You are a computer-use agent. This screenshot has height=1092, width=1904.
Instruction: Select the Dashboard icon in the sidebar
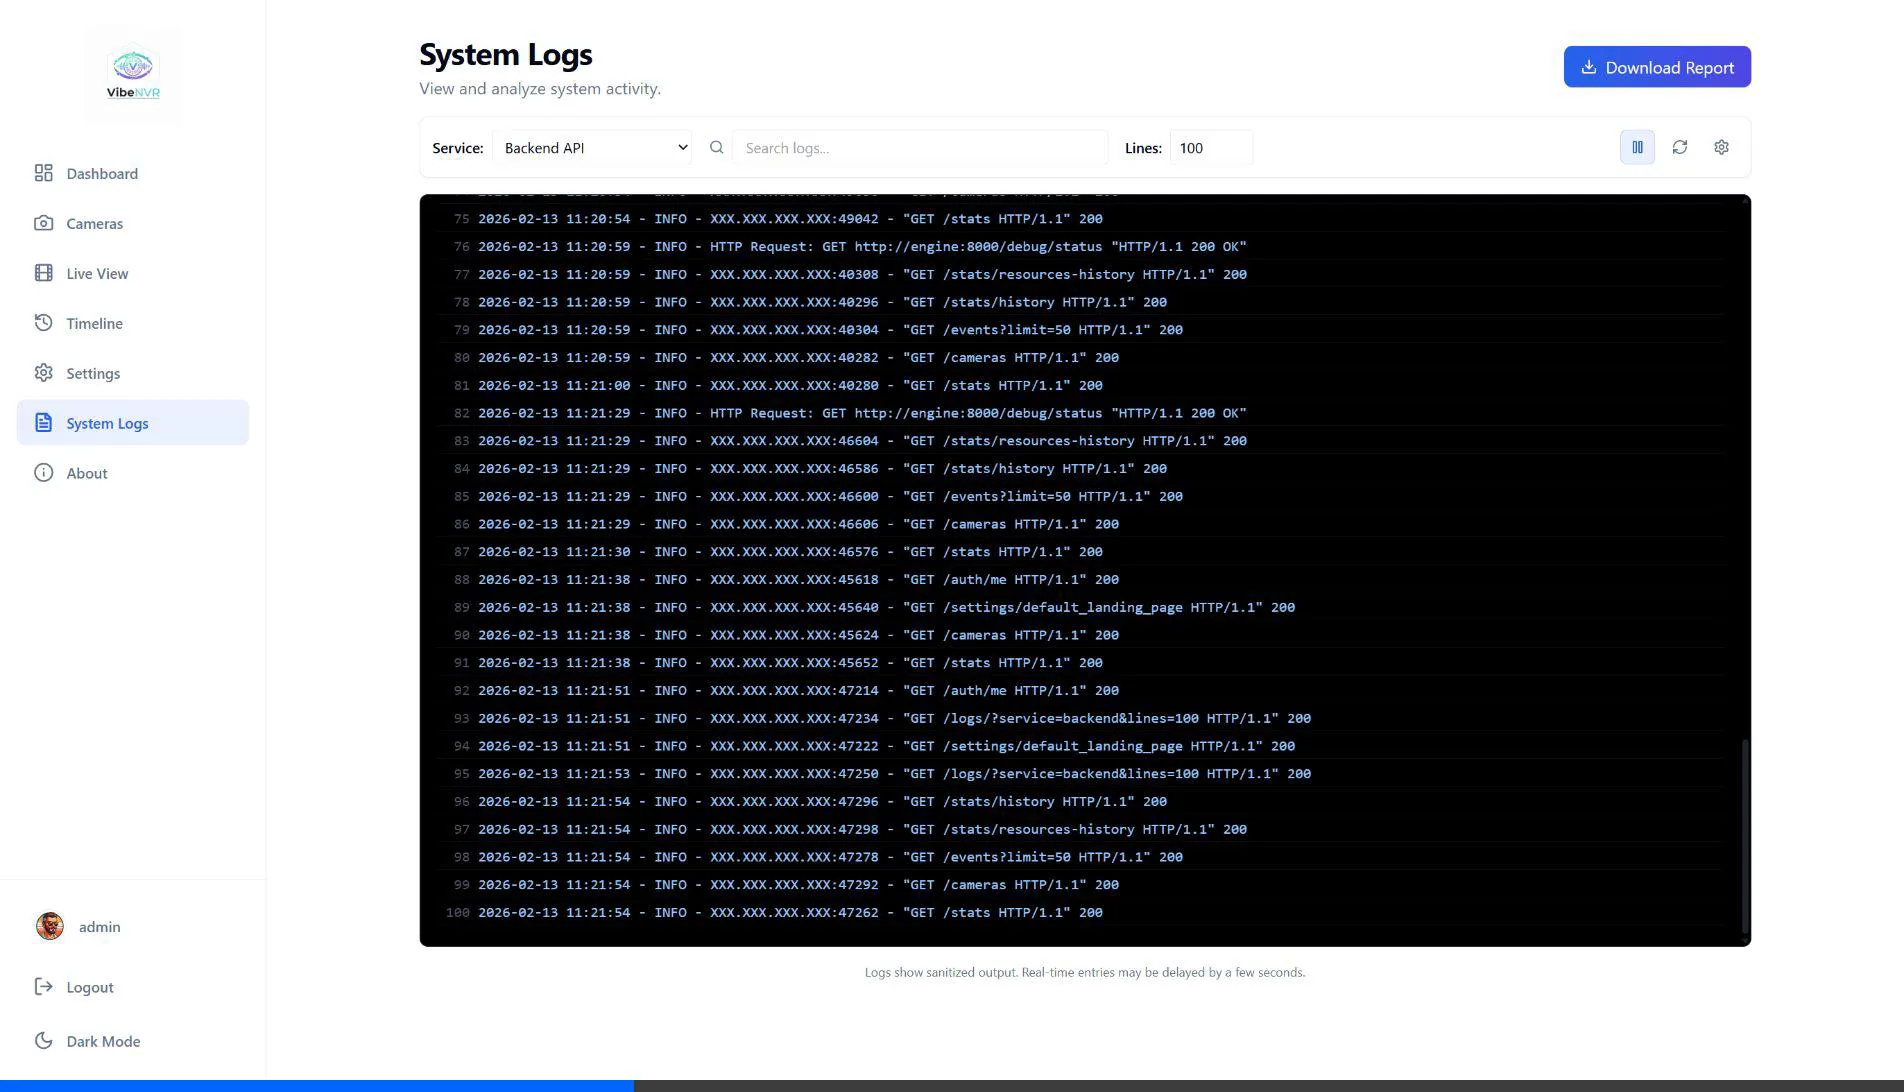(44, 173)
